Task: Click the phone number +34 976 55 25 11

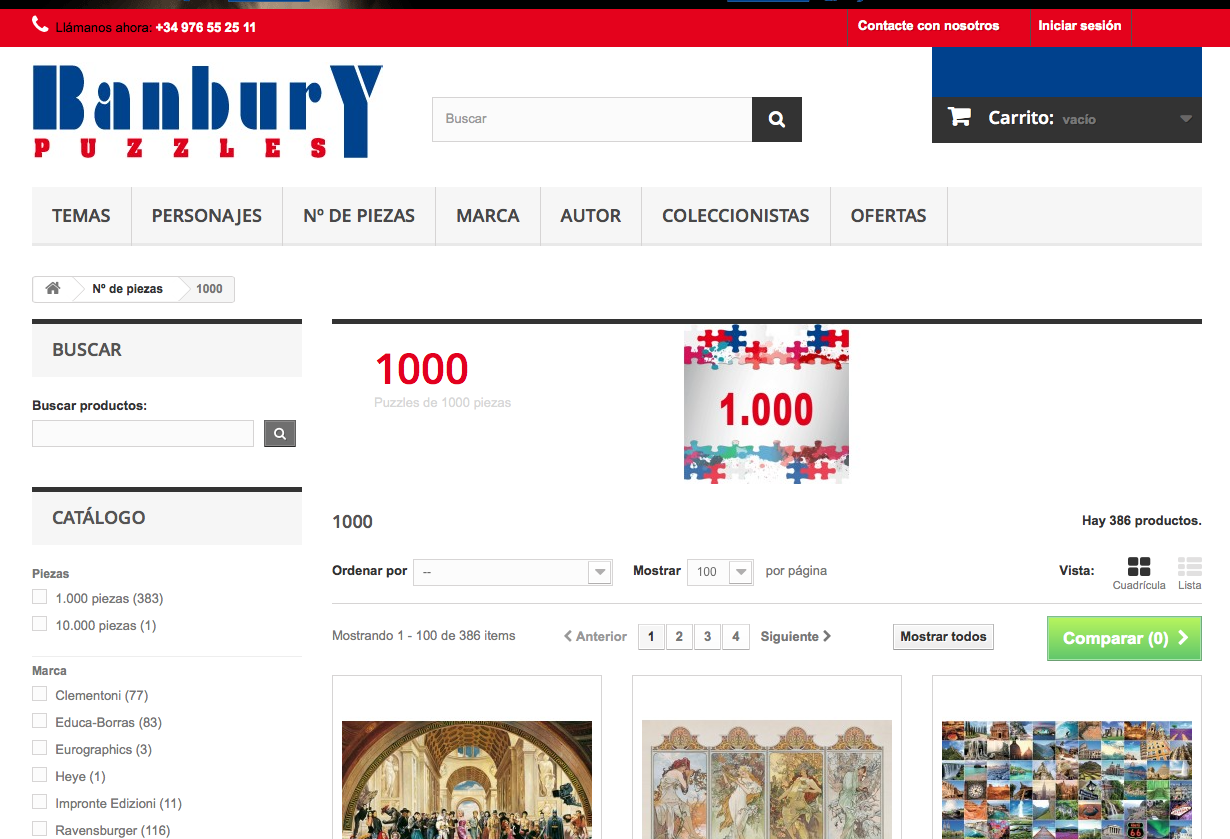Action: pyautogui.click(x=206, y=27)
